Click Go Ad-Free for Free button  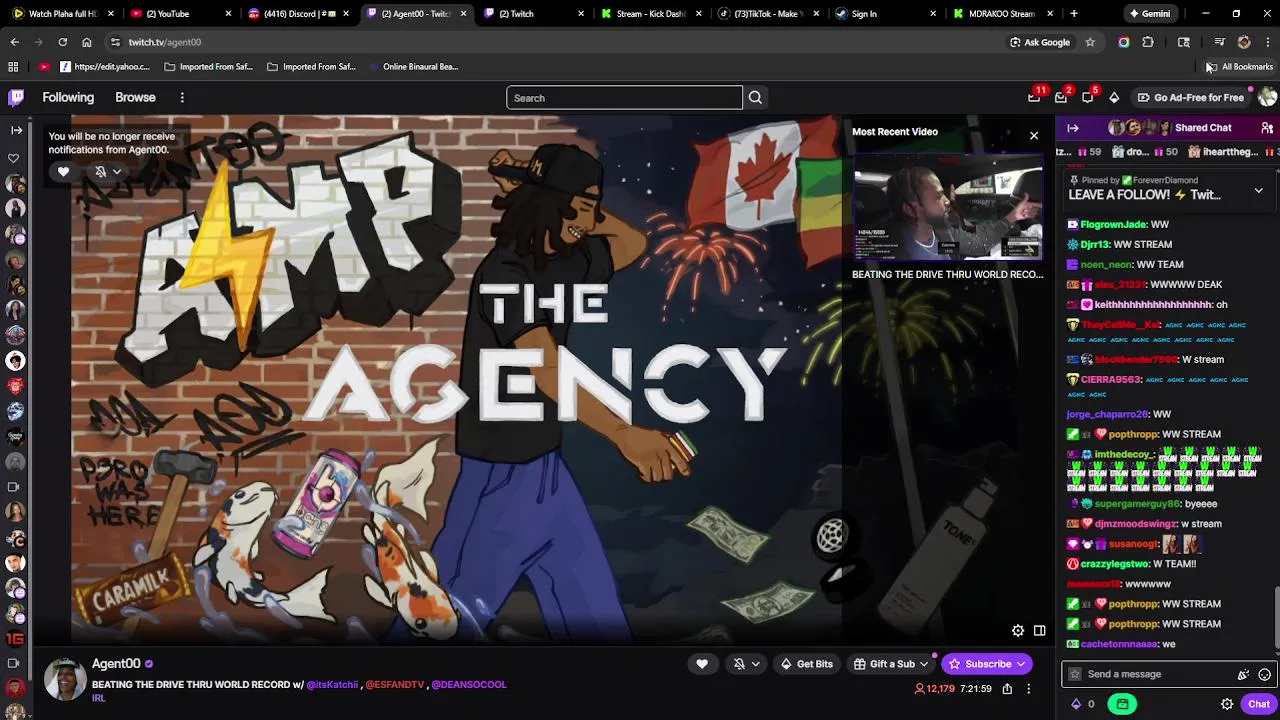tap(1190, 97)
